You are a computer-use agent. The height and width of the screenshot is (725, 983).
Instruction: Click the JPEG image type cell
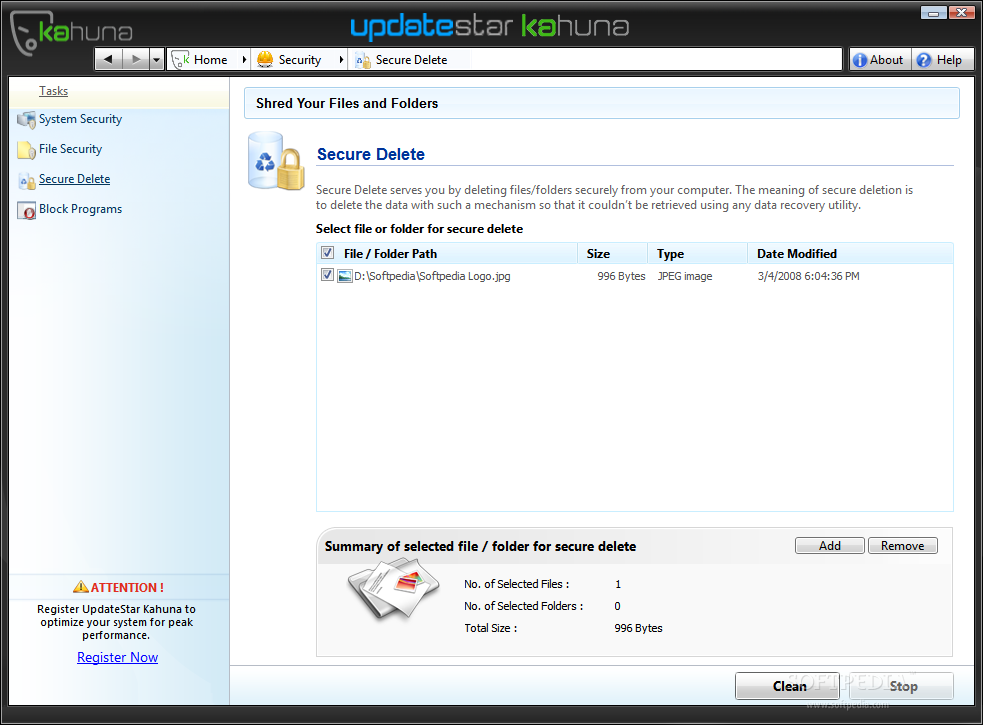685,276
